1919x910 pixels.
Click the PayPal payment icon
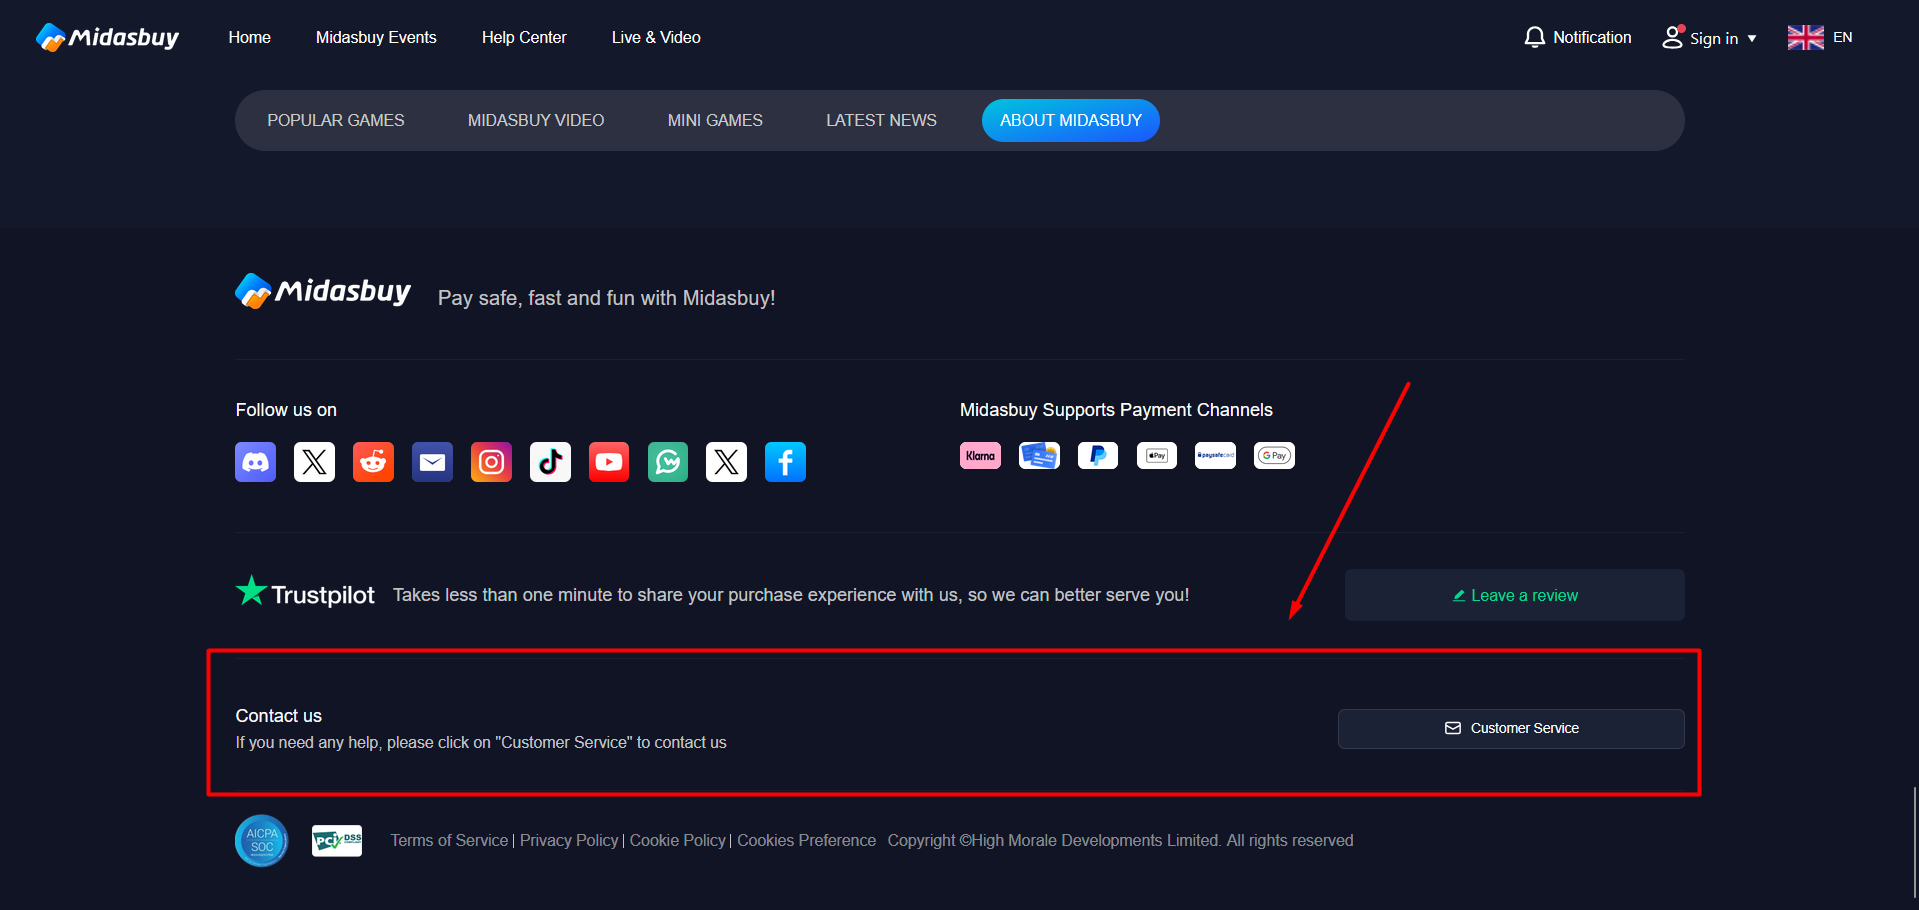tap(1098, 456)
